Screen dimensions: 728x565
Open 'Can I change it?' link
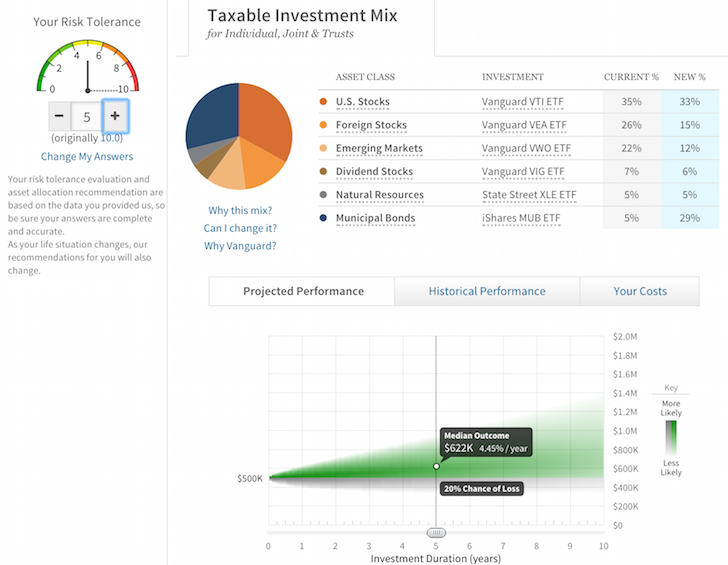point(240,228)
